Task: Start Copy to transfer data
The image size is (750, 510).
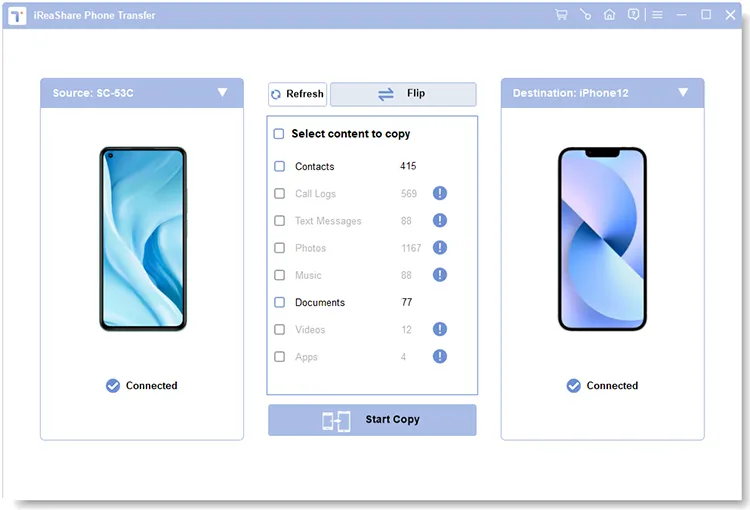Action: (x=372, y=420)
